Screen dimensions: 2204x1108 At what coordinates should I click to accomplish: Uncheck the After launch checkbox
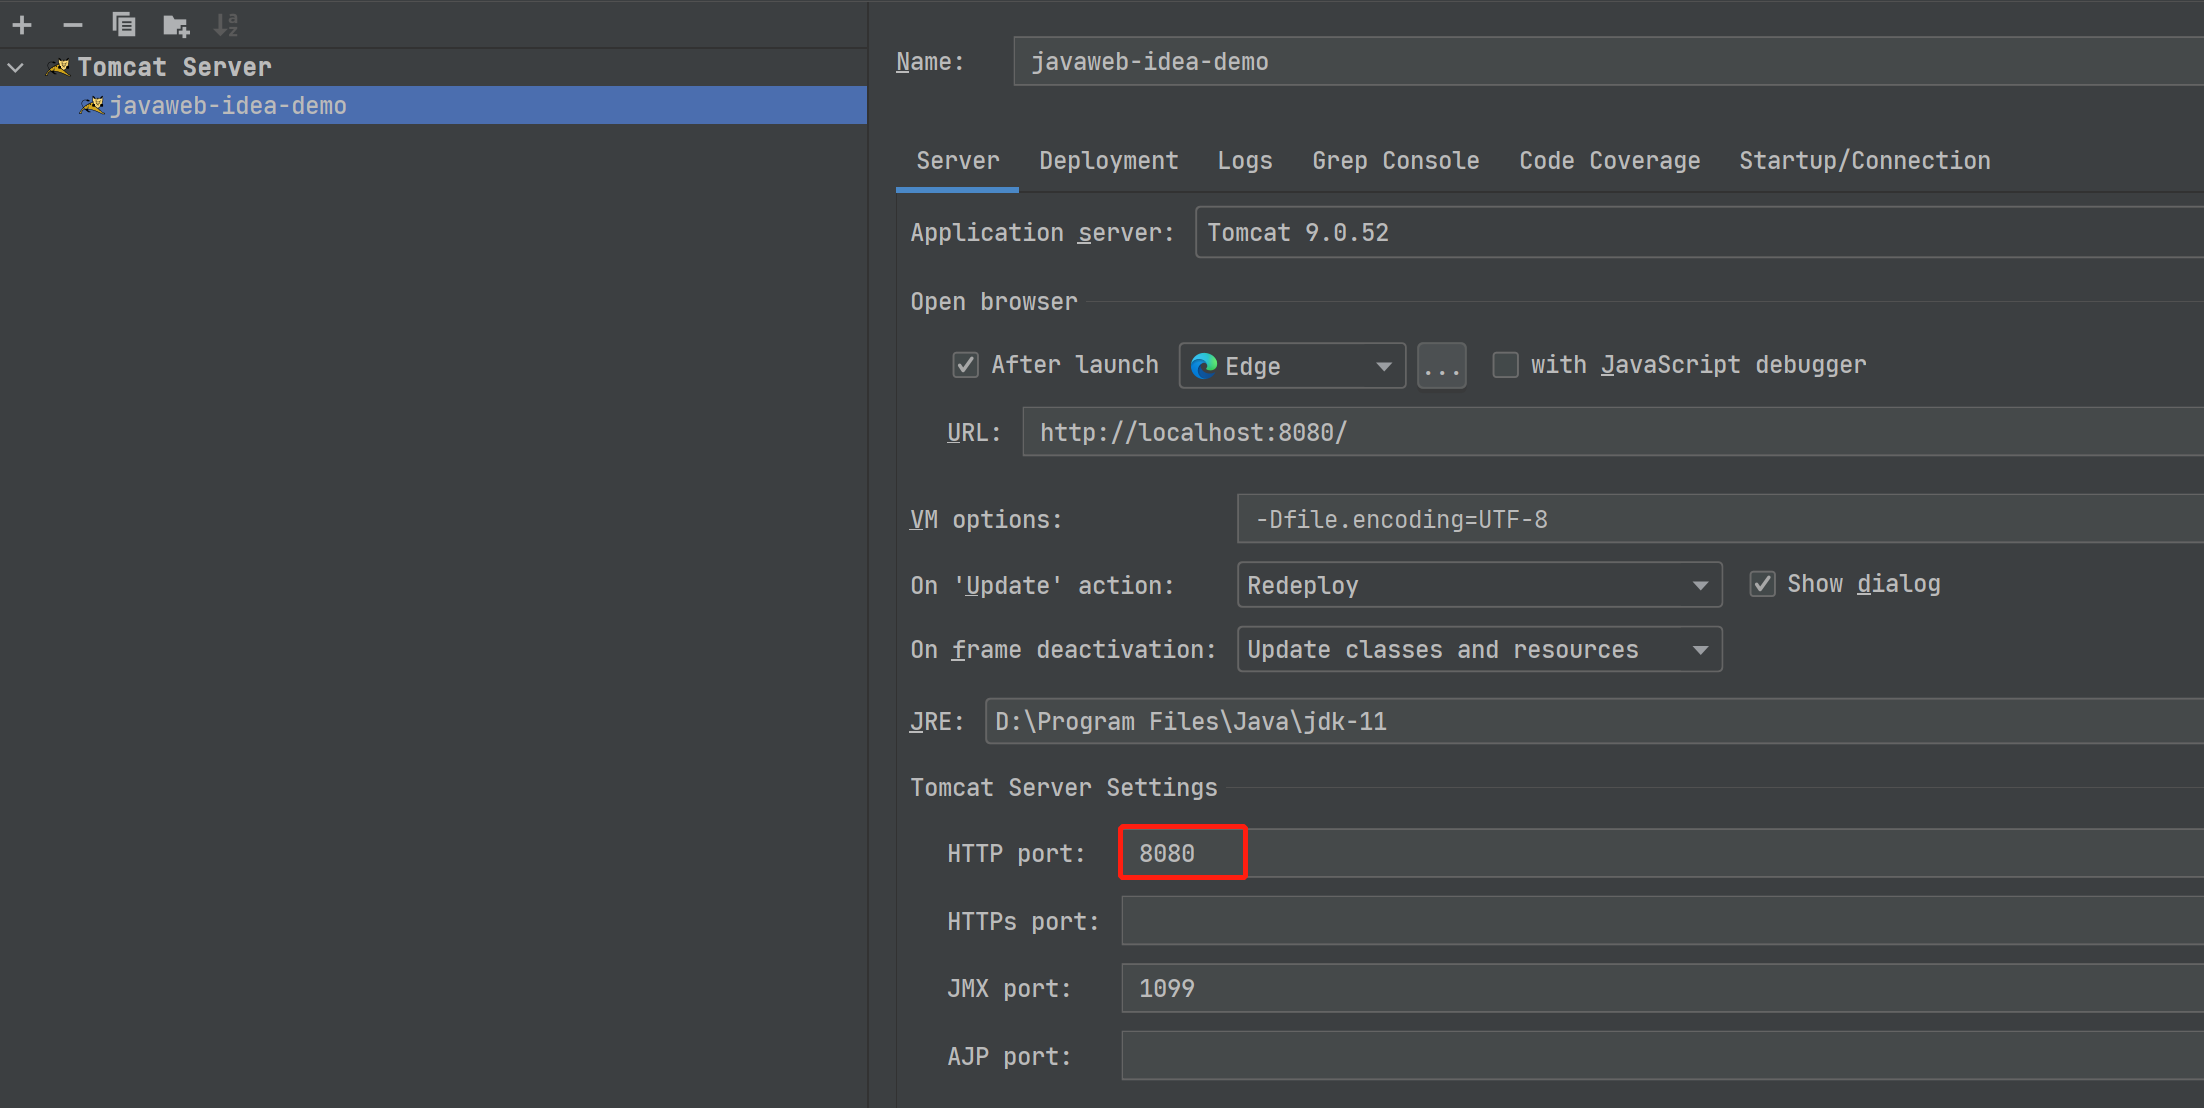point(965,365)
